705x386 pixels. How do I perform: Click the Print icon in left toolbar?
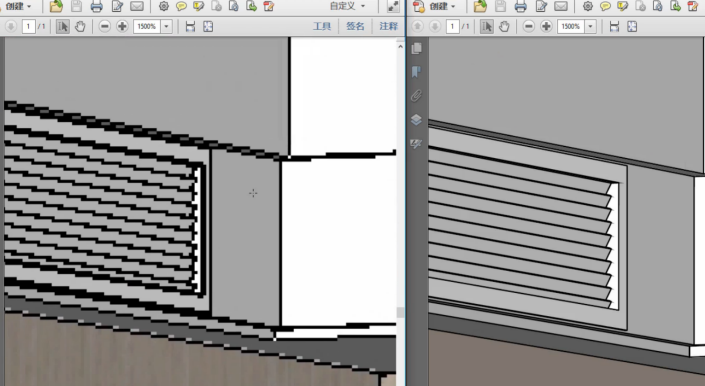tap(96, 6)
